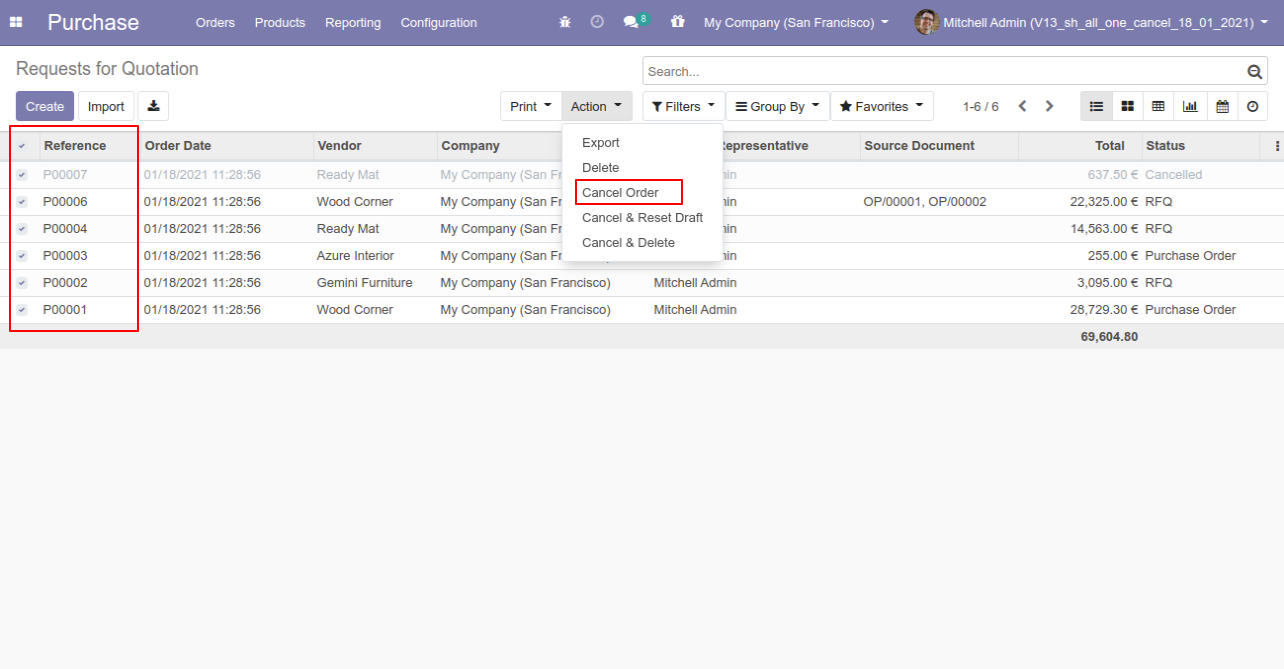Sort by Source Document column header
1284x669 pixels.
(939, 146)
